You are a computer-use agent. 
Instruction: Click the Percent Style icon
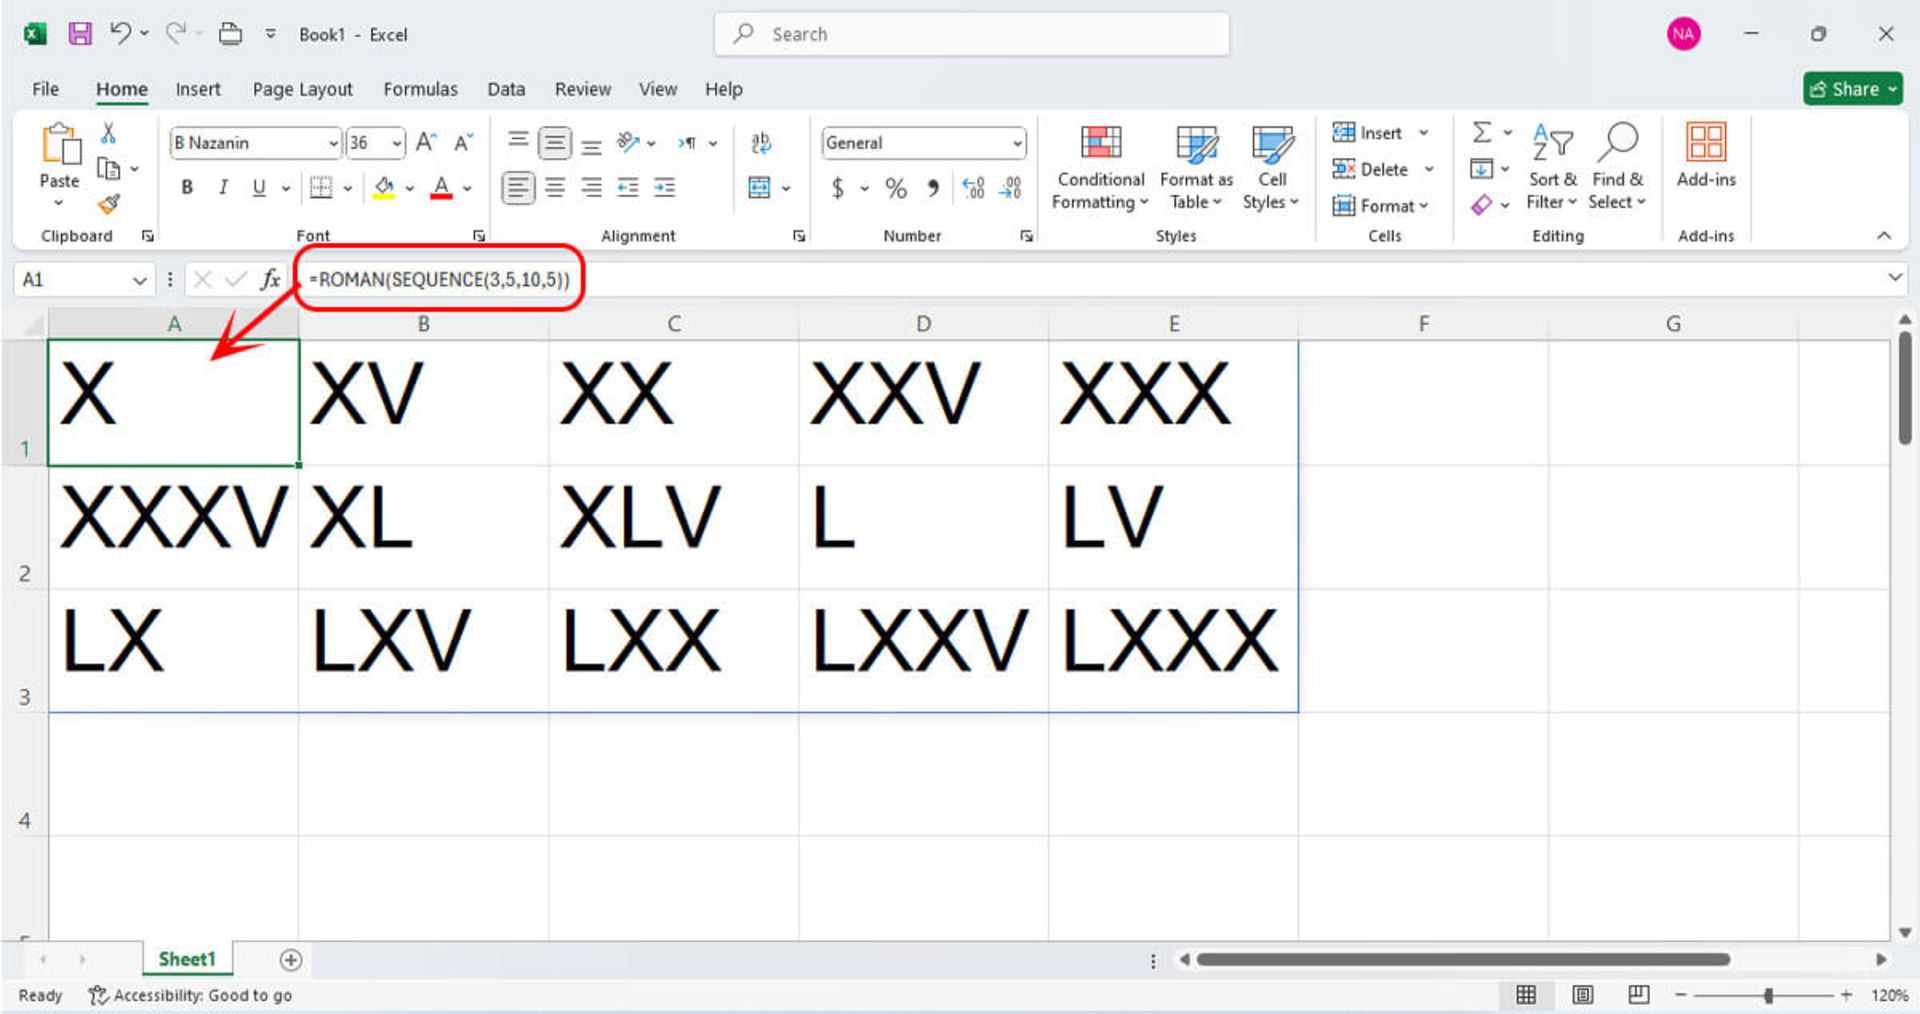[896, 188]
